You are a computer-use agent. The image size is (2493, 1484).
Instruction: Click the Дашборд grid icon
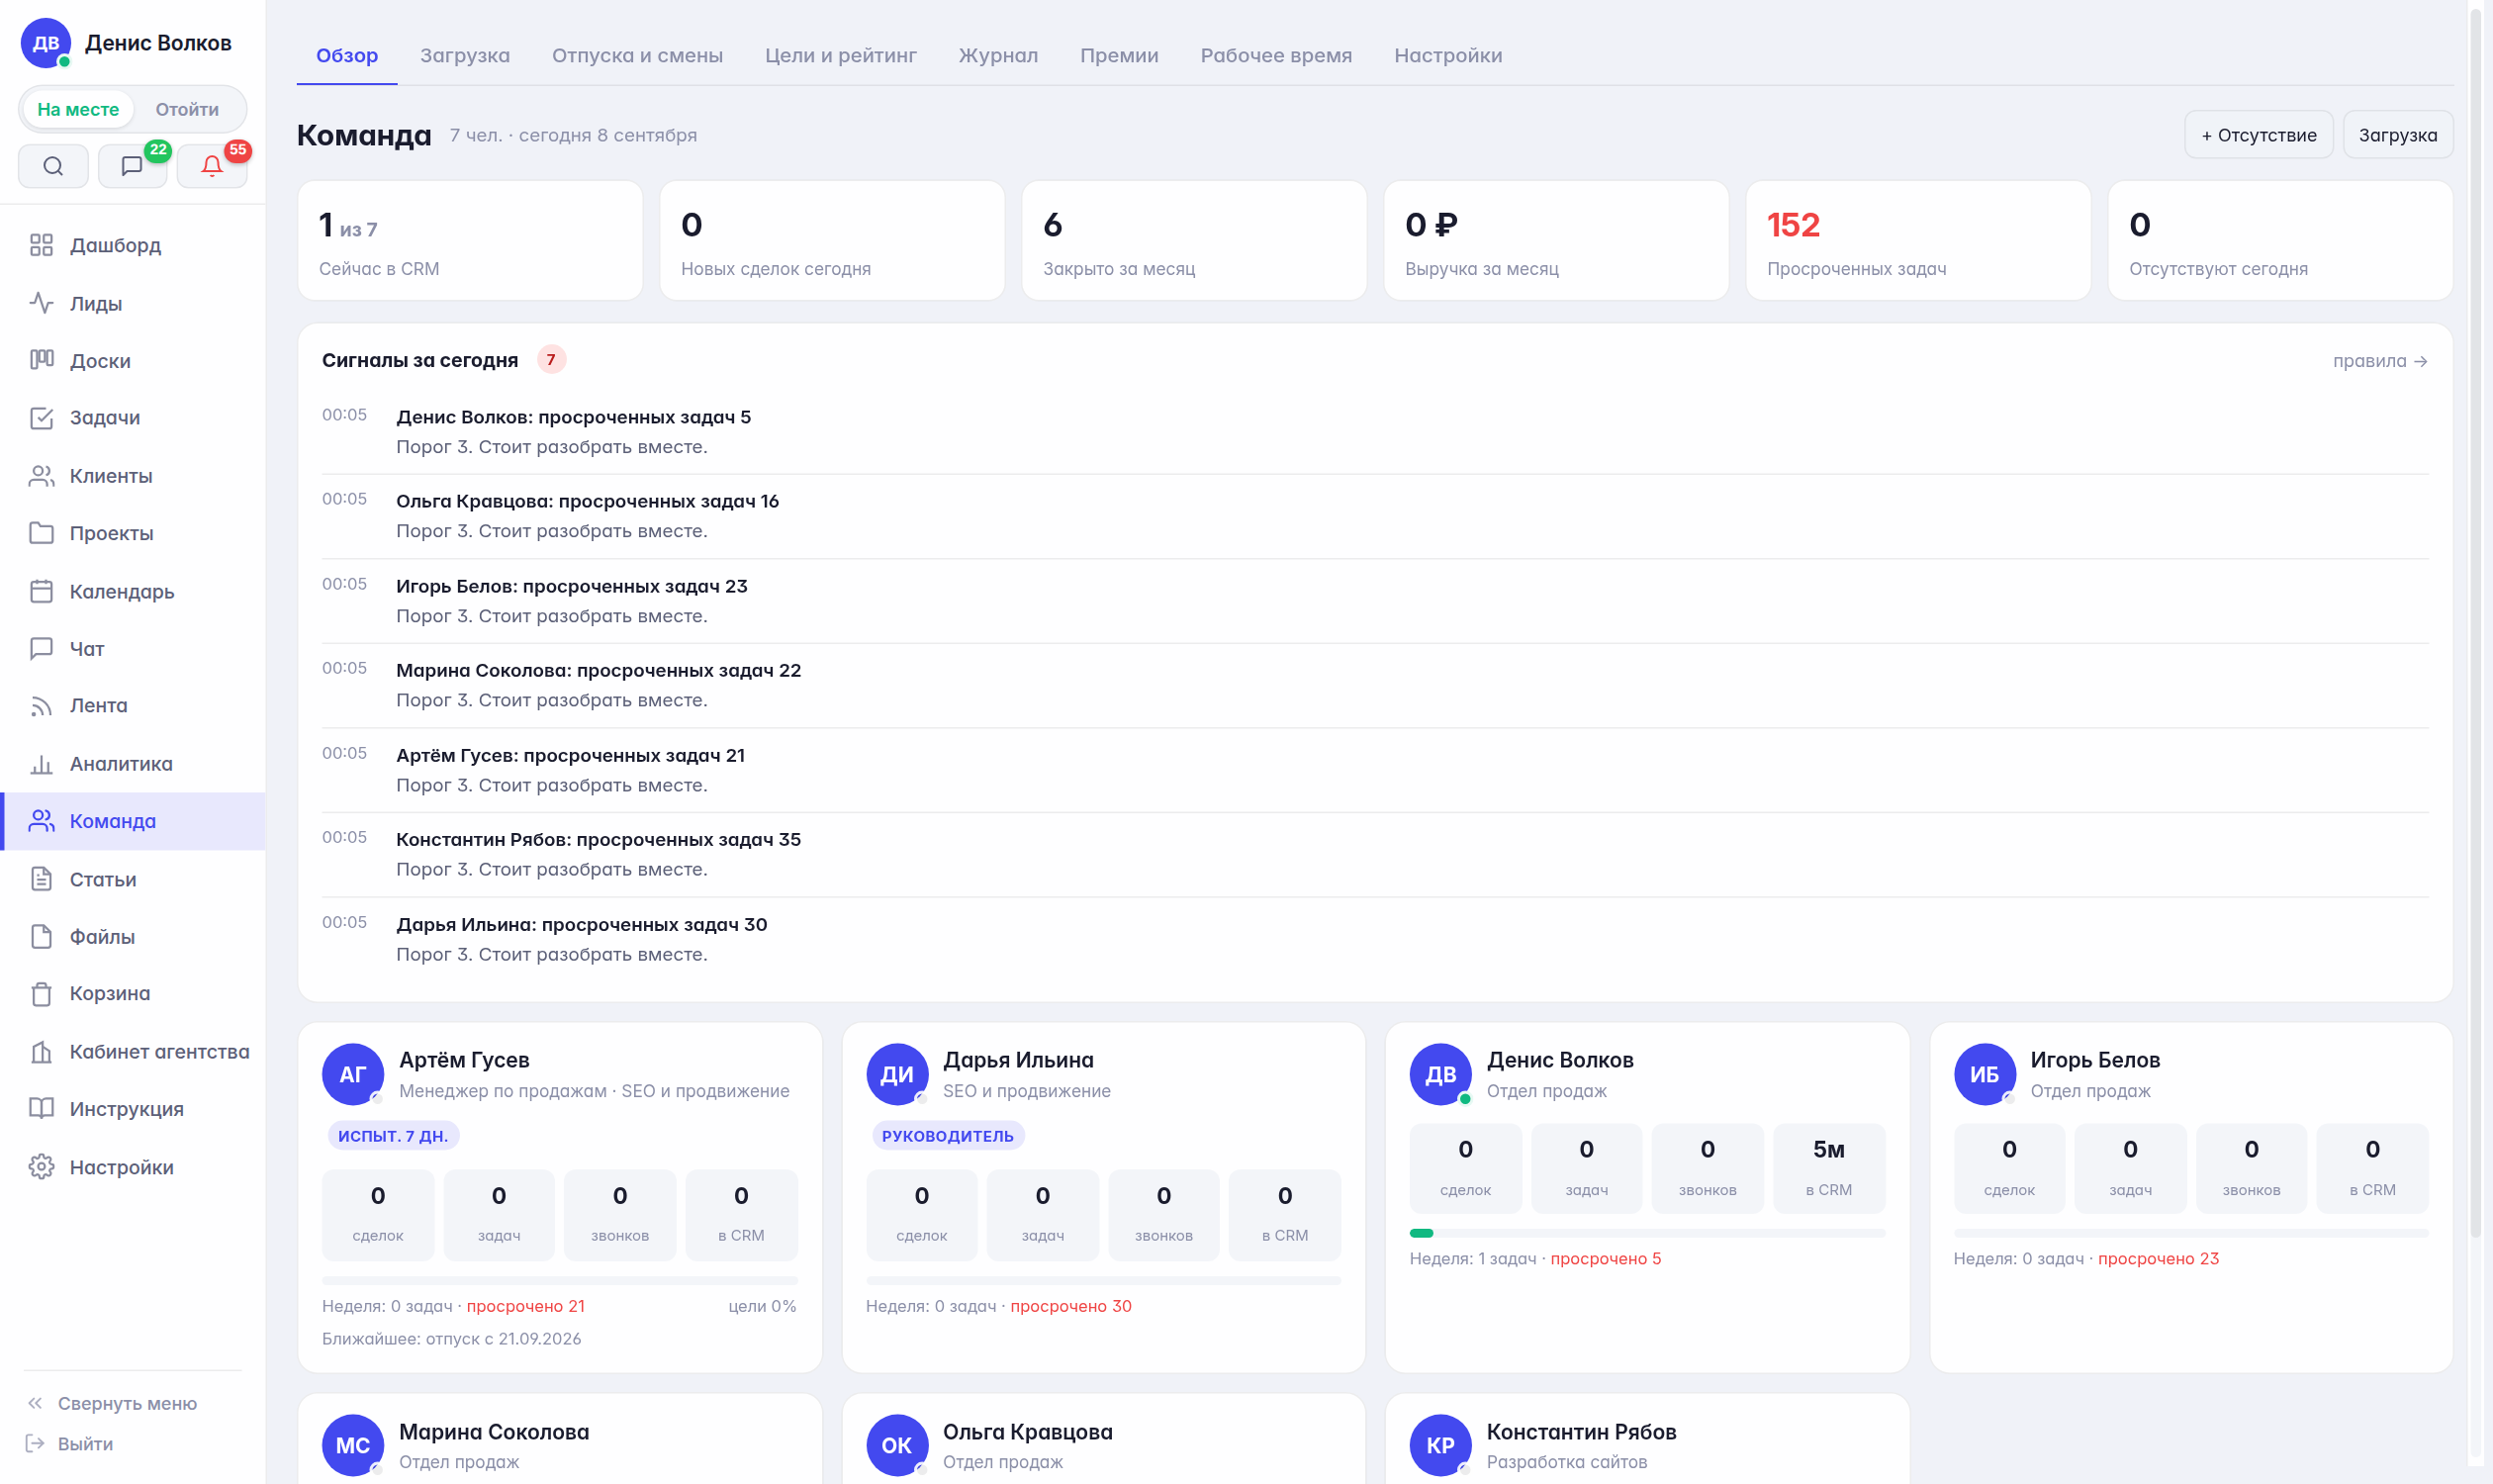[41, 245]
